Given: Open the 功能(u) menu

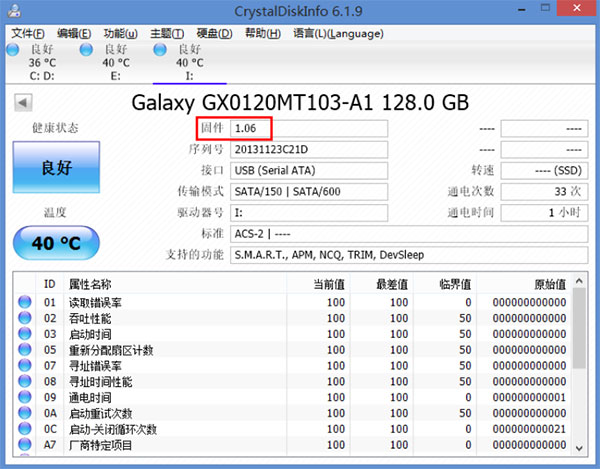Looking at the screenshot, I should pos(121,34).
